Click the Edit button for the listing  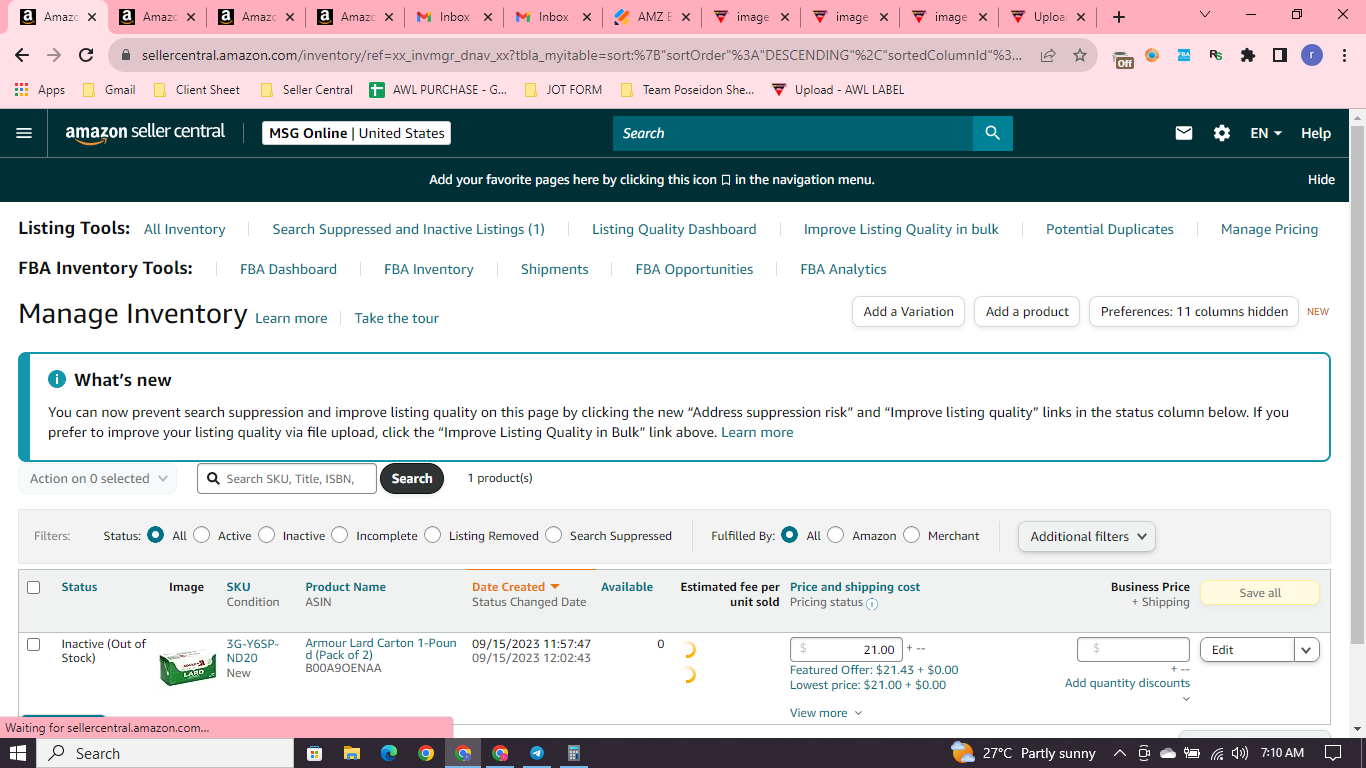tap(1247, 650)
